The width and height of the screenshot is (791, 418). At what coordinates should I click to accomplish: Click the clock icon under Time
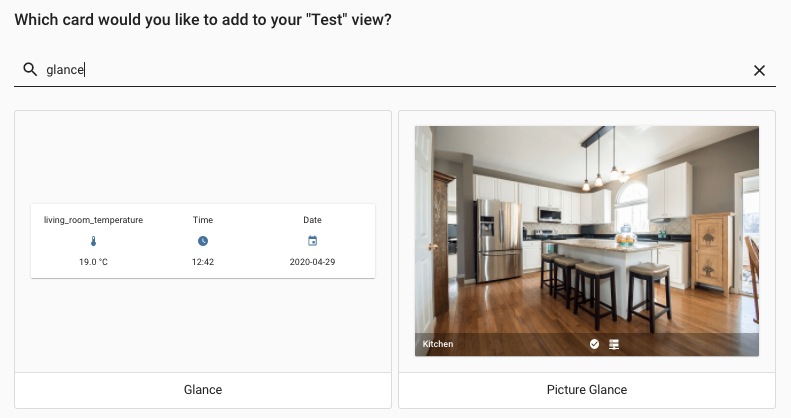click(x=203, y=241)
